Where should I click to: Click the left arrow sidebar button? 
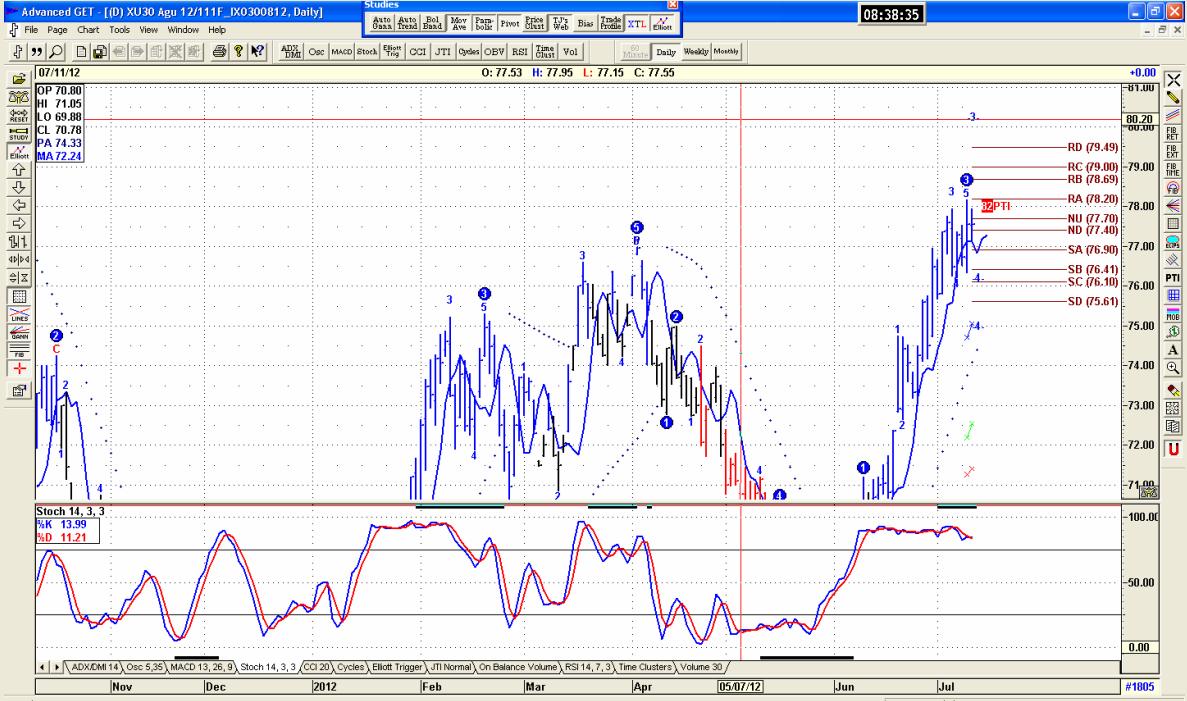[x=19, y=205]
